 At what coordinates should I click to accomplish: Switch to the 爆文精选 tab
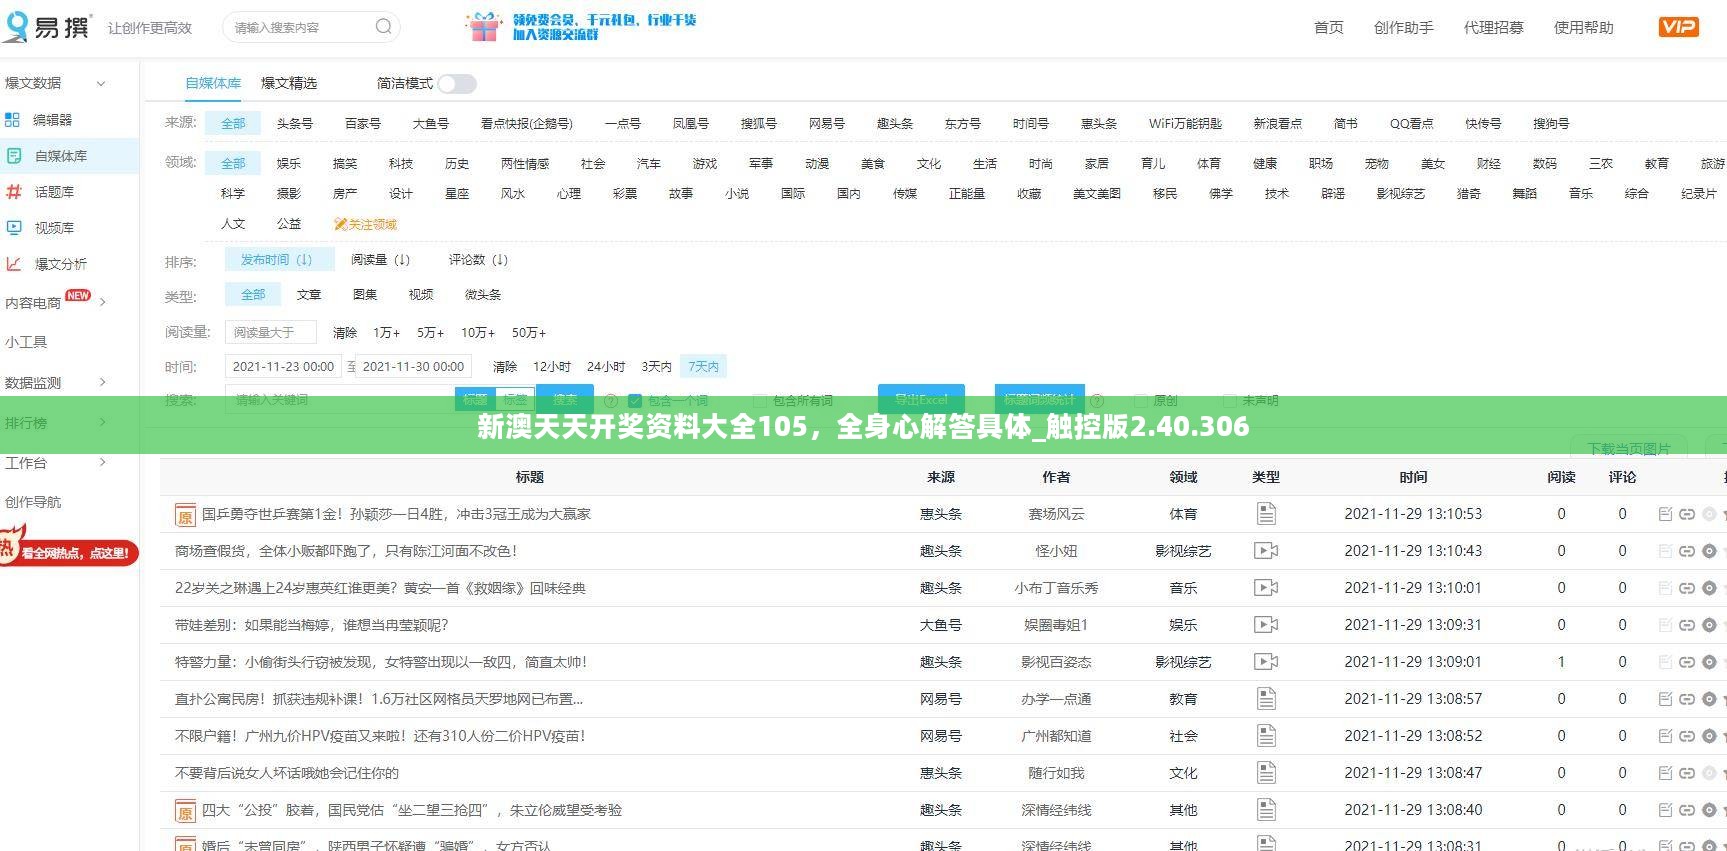pyautogui.click(x=289, y=83)
